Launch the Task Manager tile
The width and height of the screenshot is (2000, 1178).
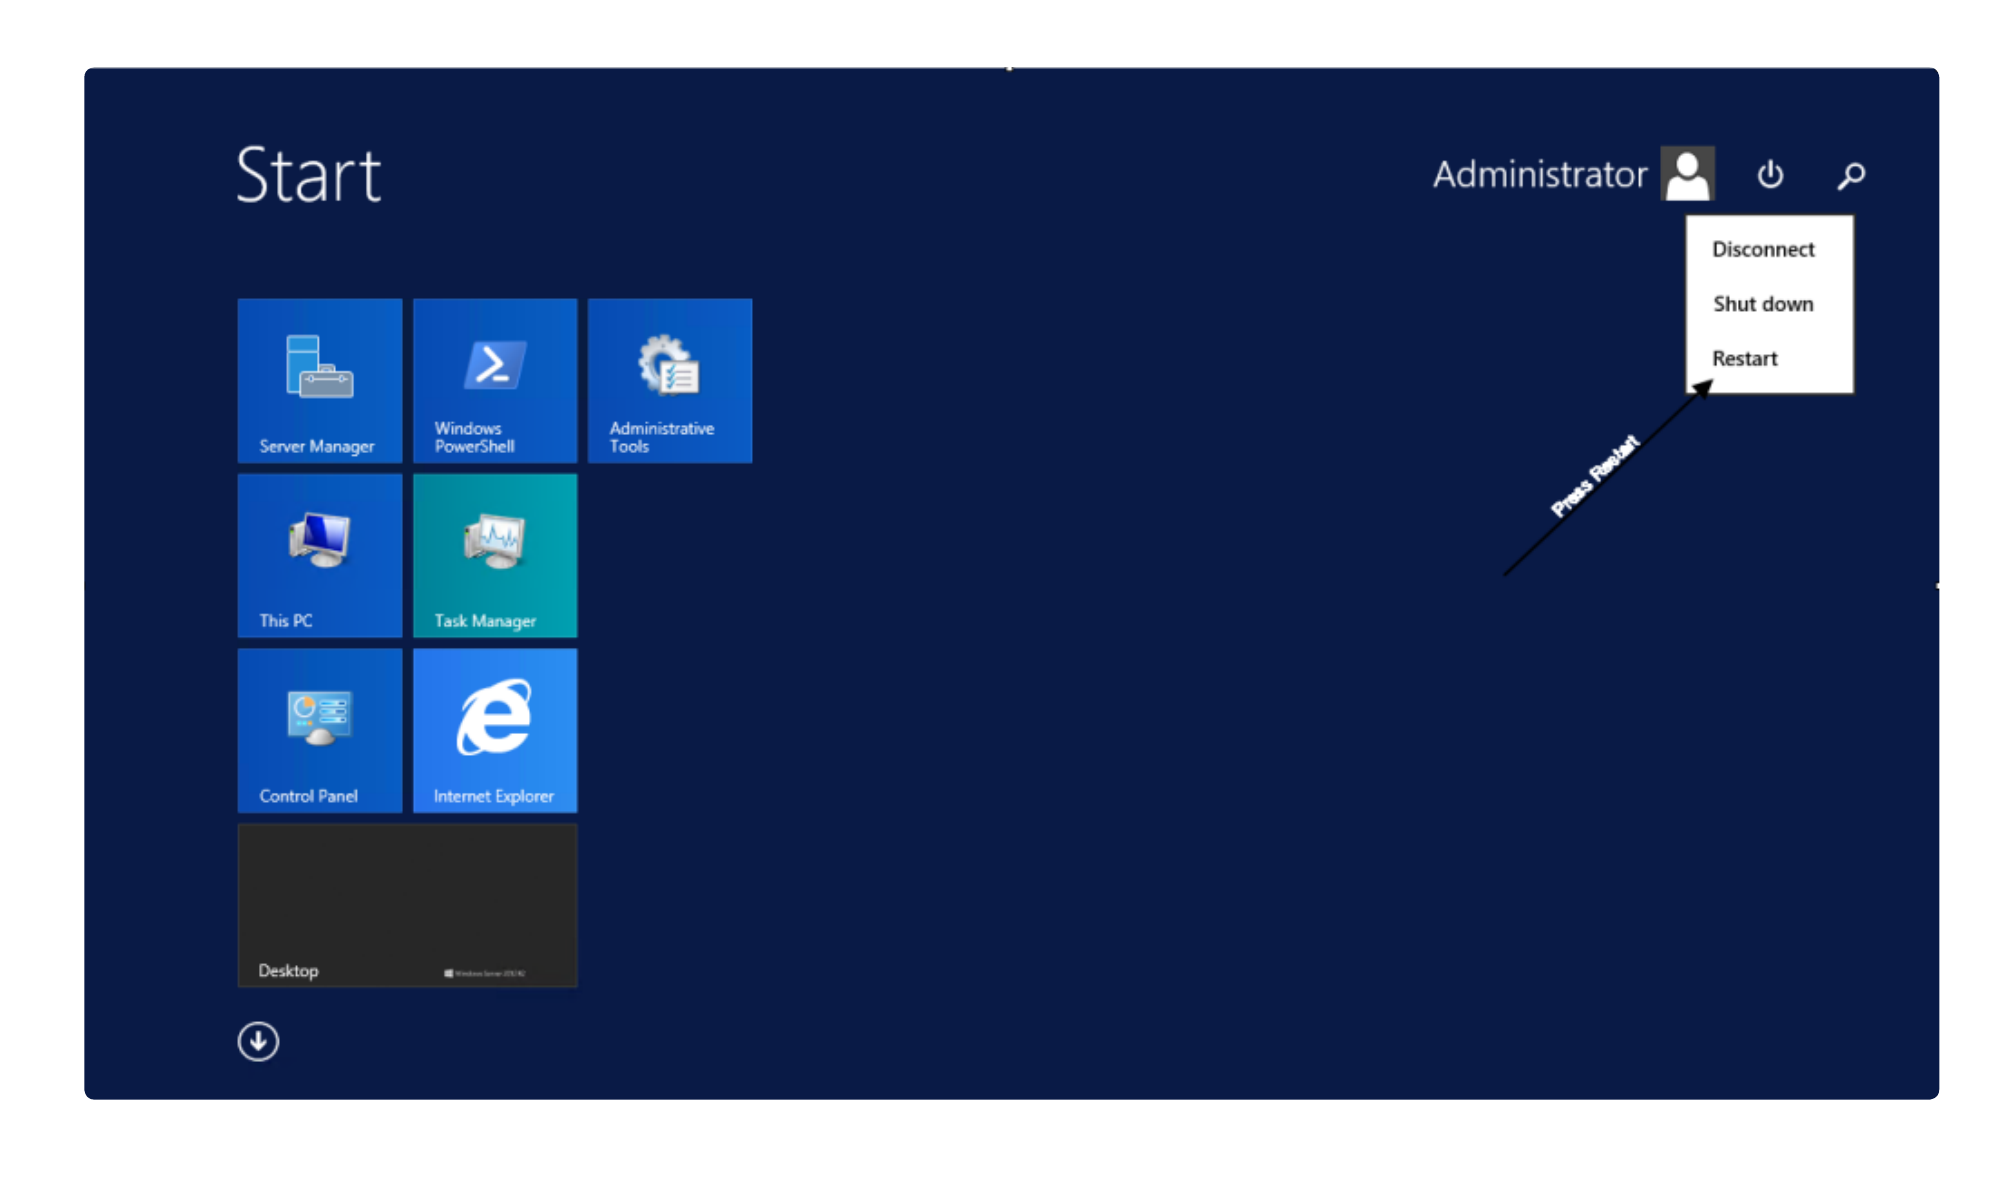[495, 555]
